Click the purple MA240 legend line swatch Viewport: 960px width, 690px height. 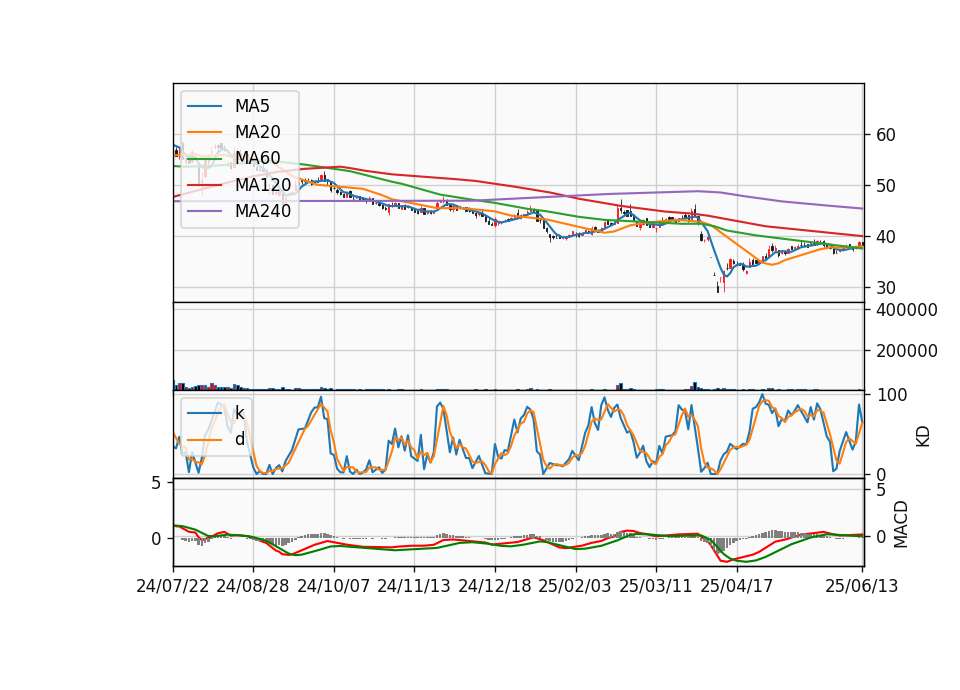click(x=204, y=211)
